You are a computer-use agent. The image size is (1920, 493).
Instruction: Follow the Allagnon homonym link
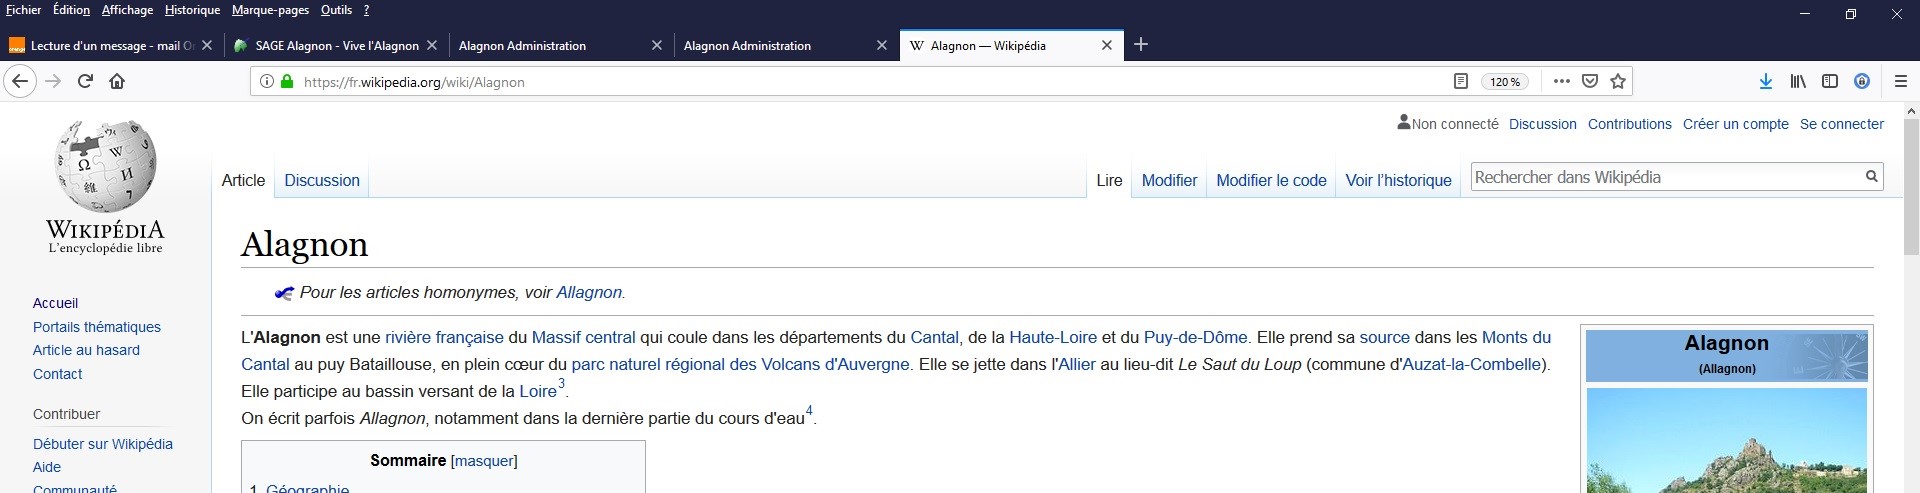pyautogui.click(x=588, y=292)
